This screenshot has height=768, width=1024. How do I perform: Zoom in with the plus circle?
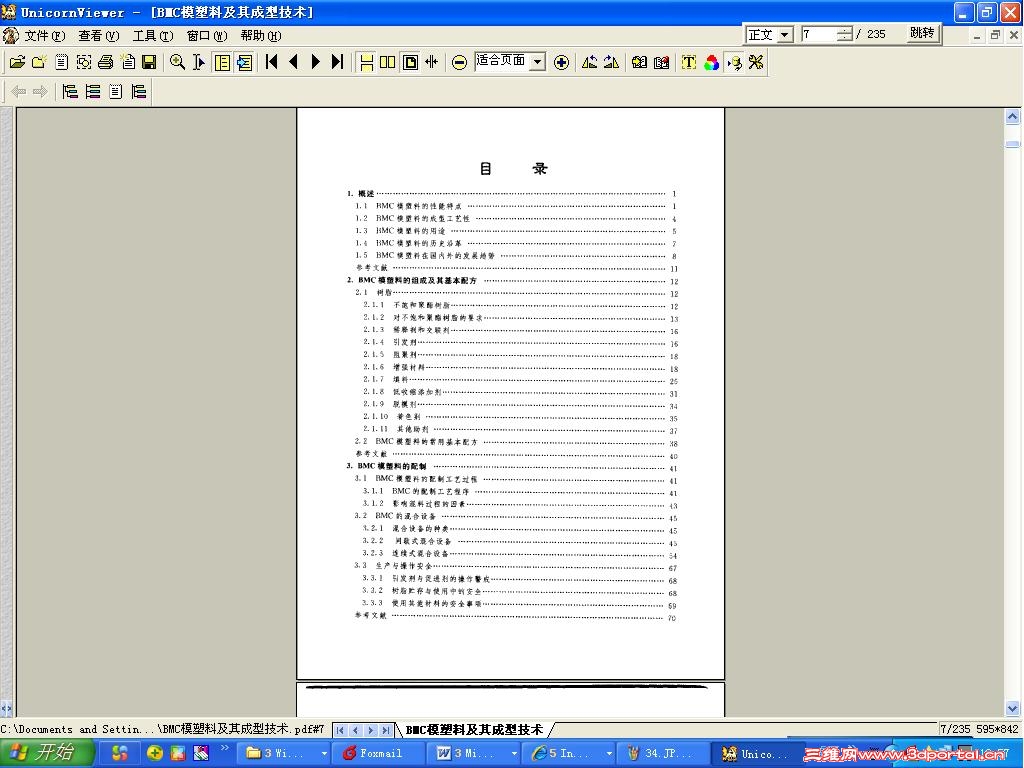click(x=561, y=63)
